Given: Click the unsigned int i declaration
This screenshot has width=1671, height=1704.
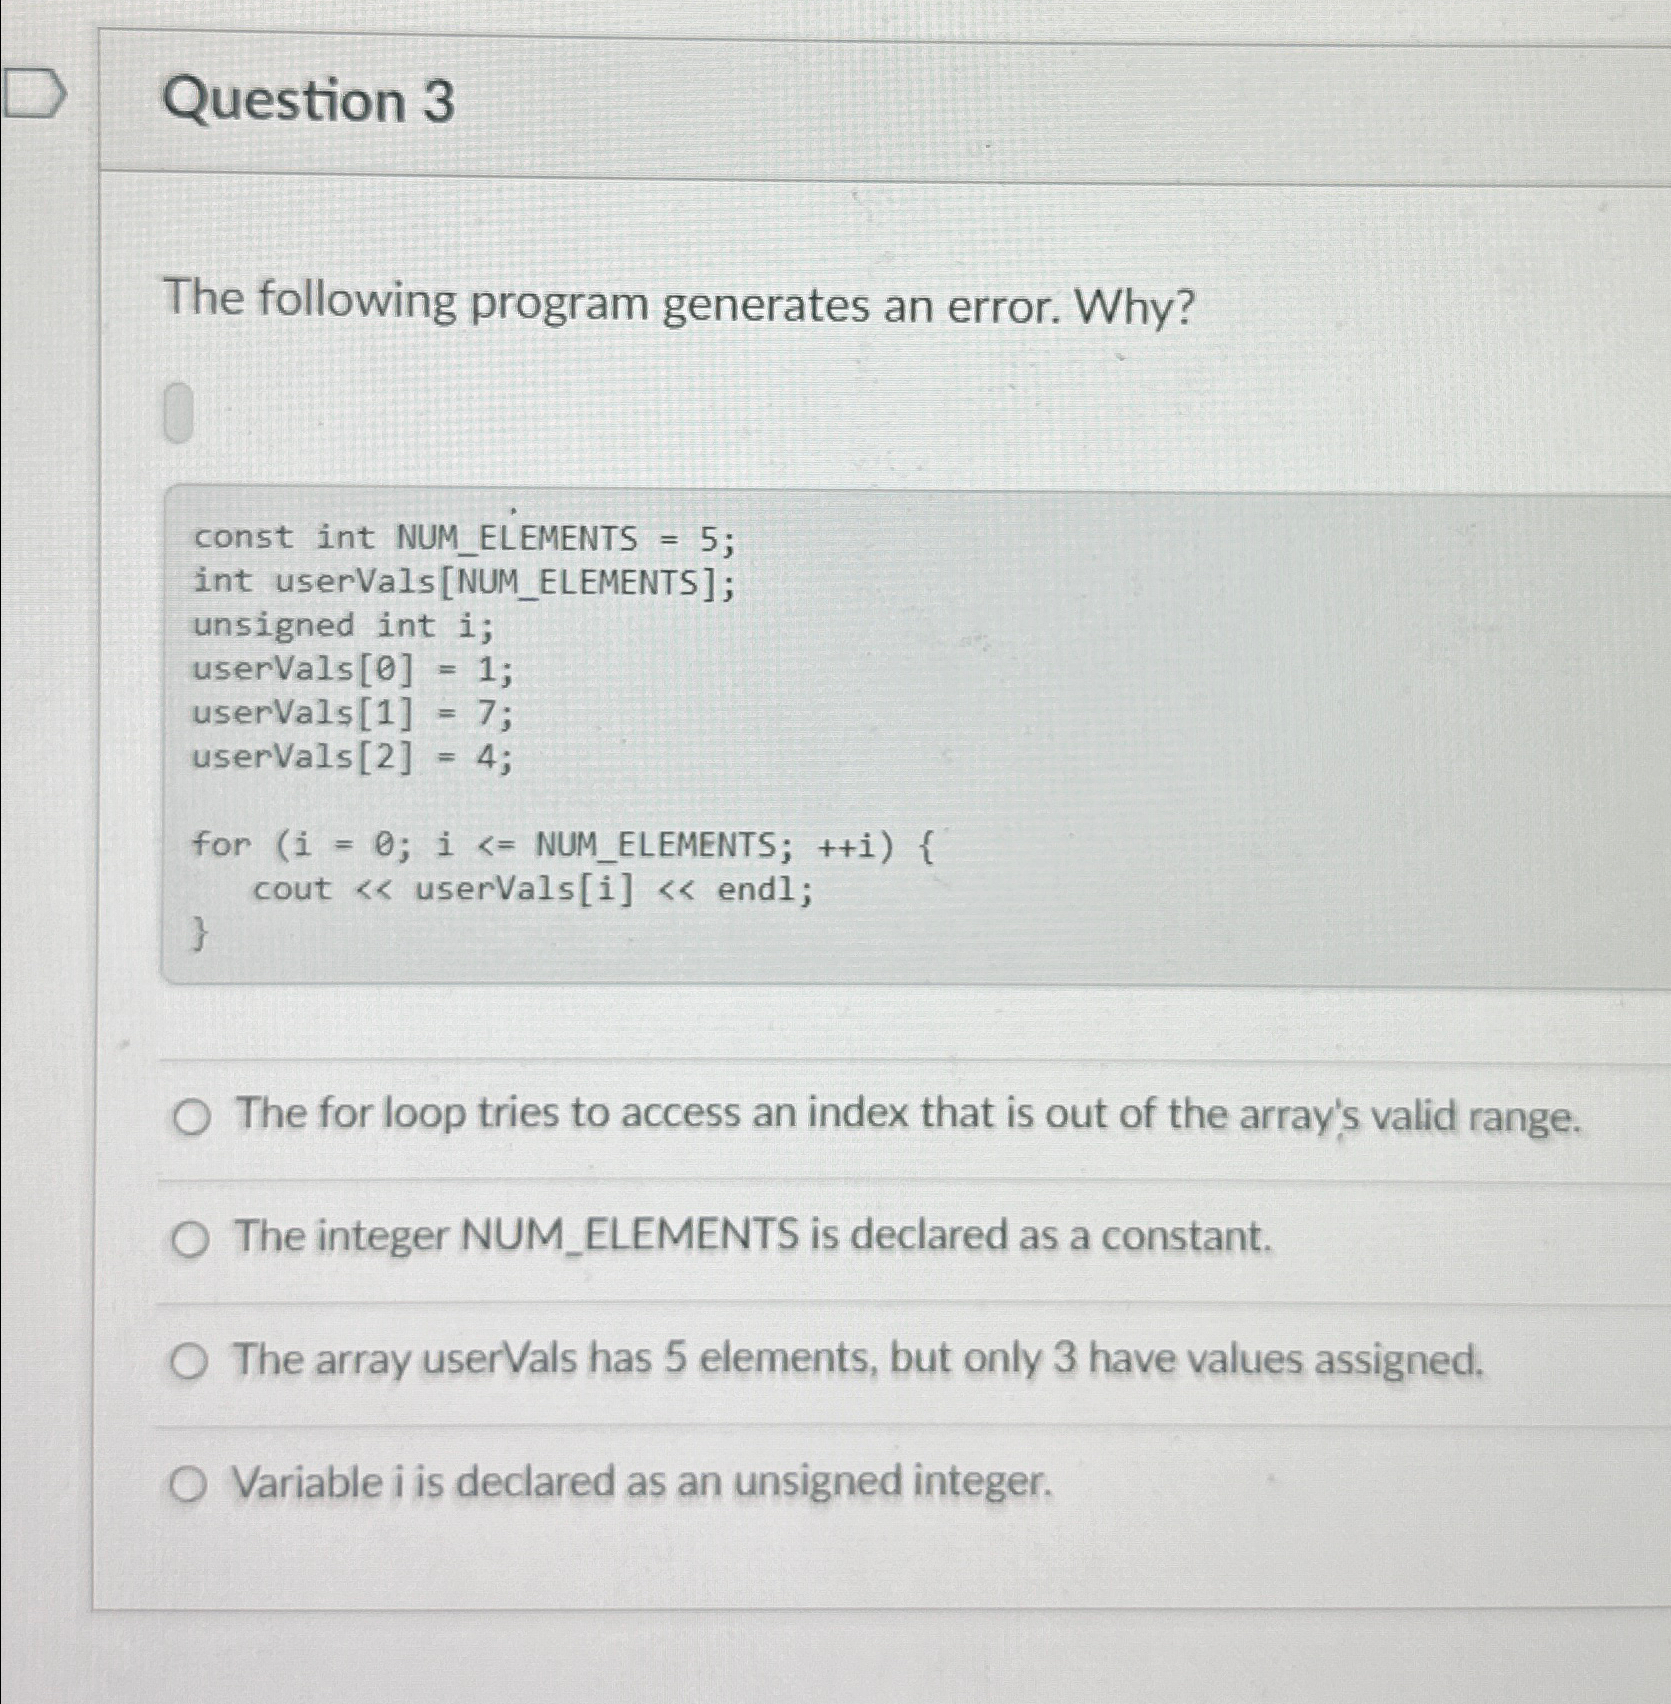Looking at the screenshot, I should [x=340, y=626].
